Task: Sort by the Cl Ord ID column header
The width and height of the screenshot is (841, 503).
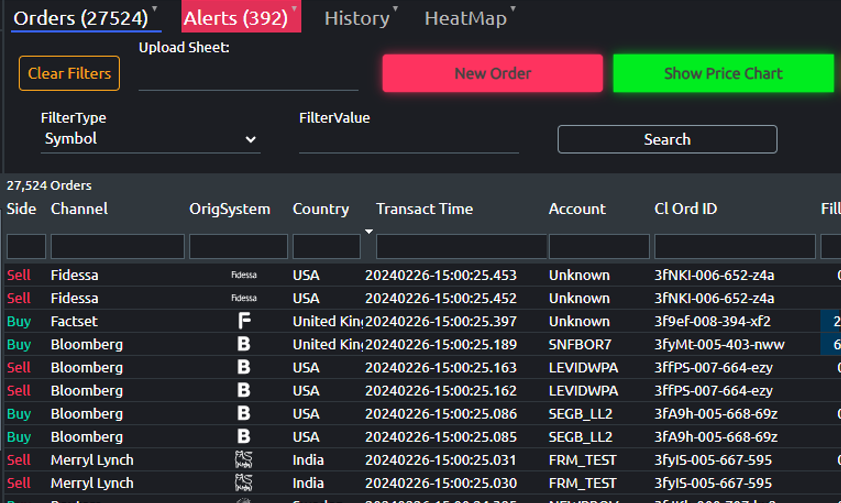Action: click(x=685, y=209)
